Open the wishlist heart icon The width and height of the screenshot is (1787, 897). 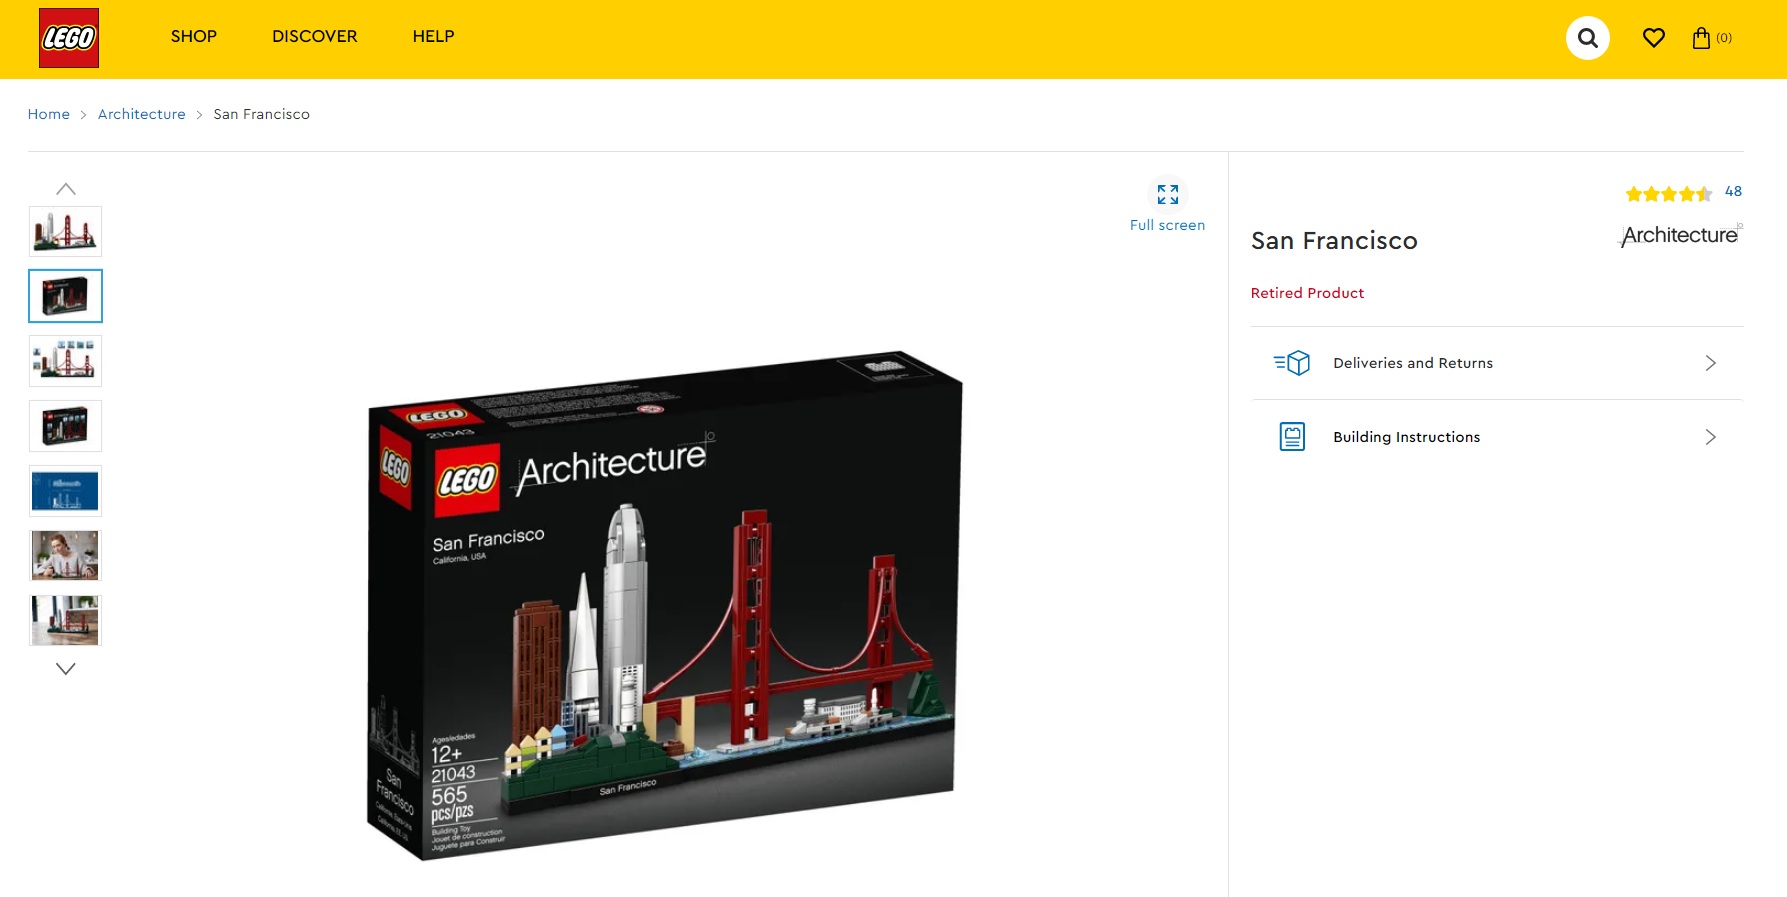(x=1654, y=38)
